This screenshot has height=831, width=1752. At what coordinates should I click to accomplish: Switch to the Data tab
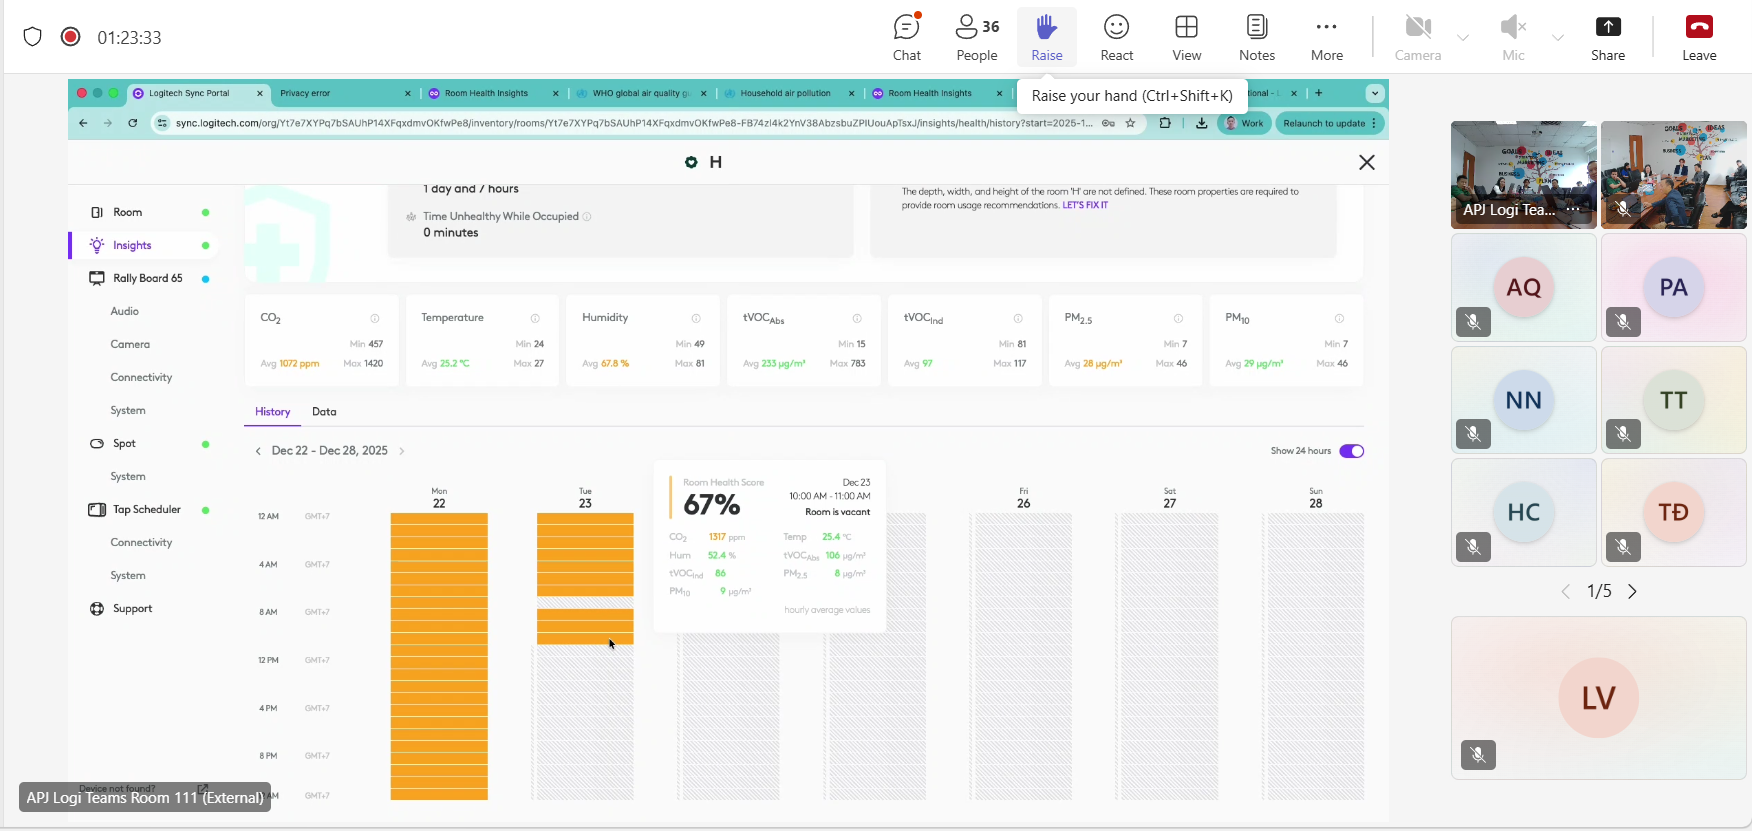coord(324,412)
